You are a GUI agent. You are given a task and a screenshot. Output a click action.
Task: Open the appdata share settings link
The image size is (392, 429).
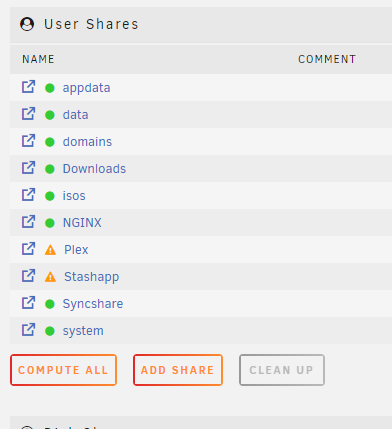coord(86,88)
